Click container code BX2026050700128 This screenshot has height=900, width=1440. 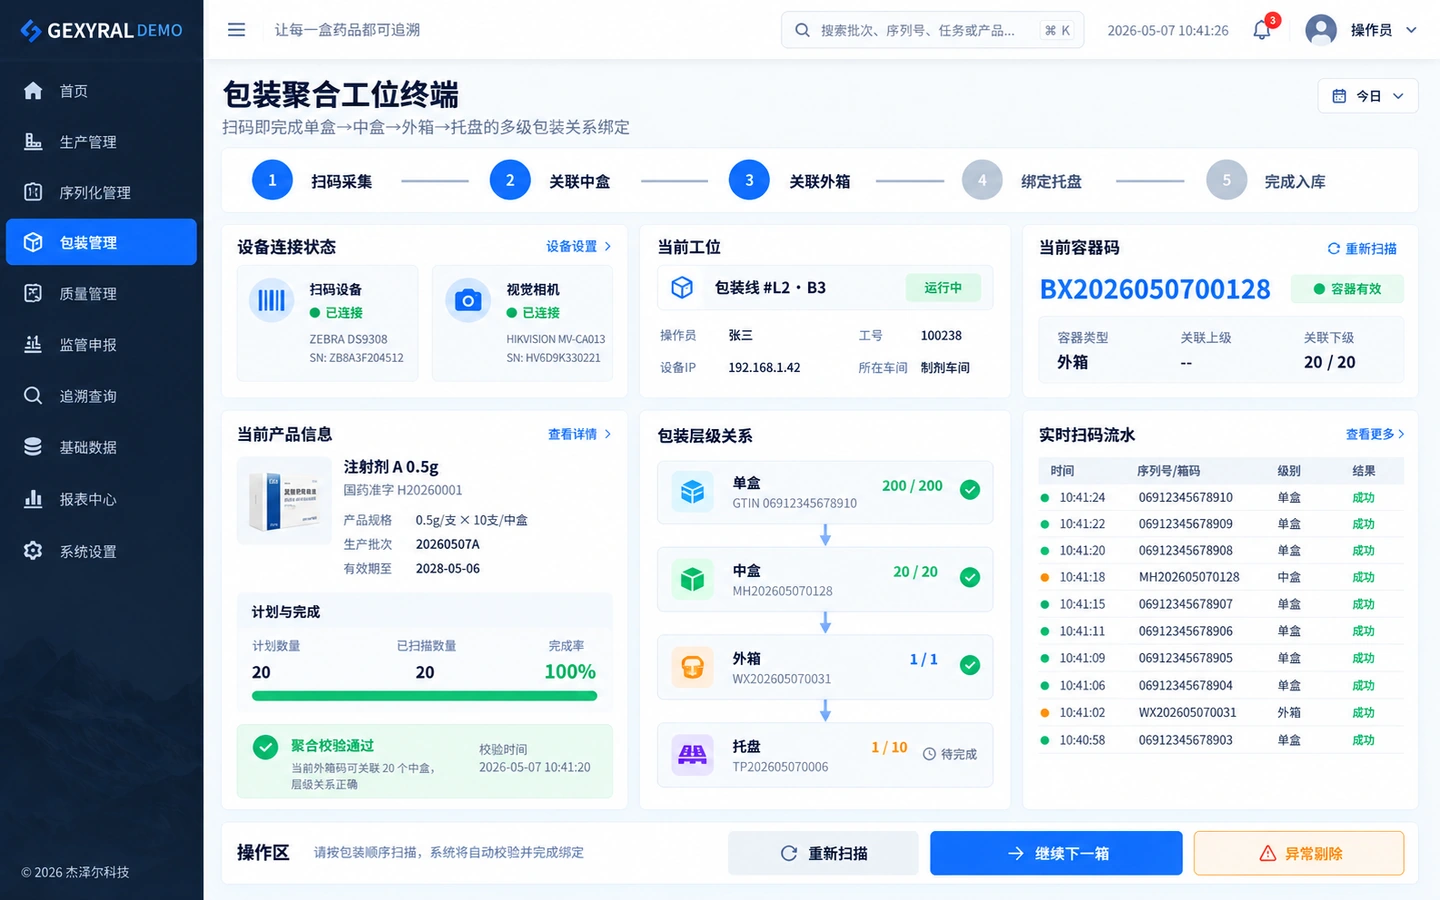click(x=1155, y=289)
